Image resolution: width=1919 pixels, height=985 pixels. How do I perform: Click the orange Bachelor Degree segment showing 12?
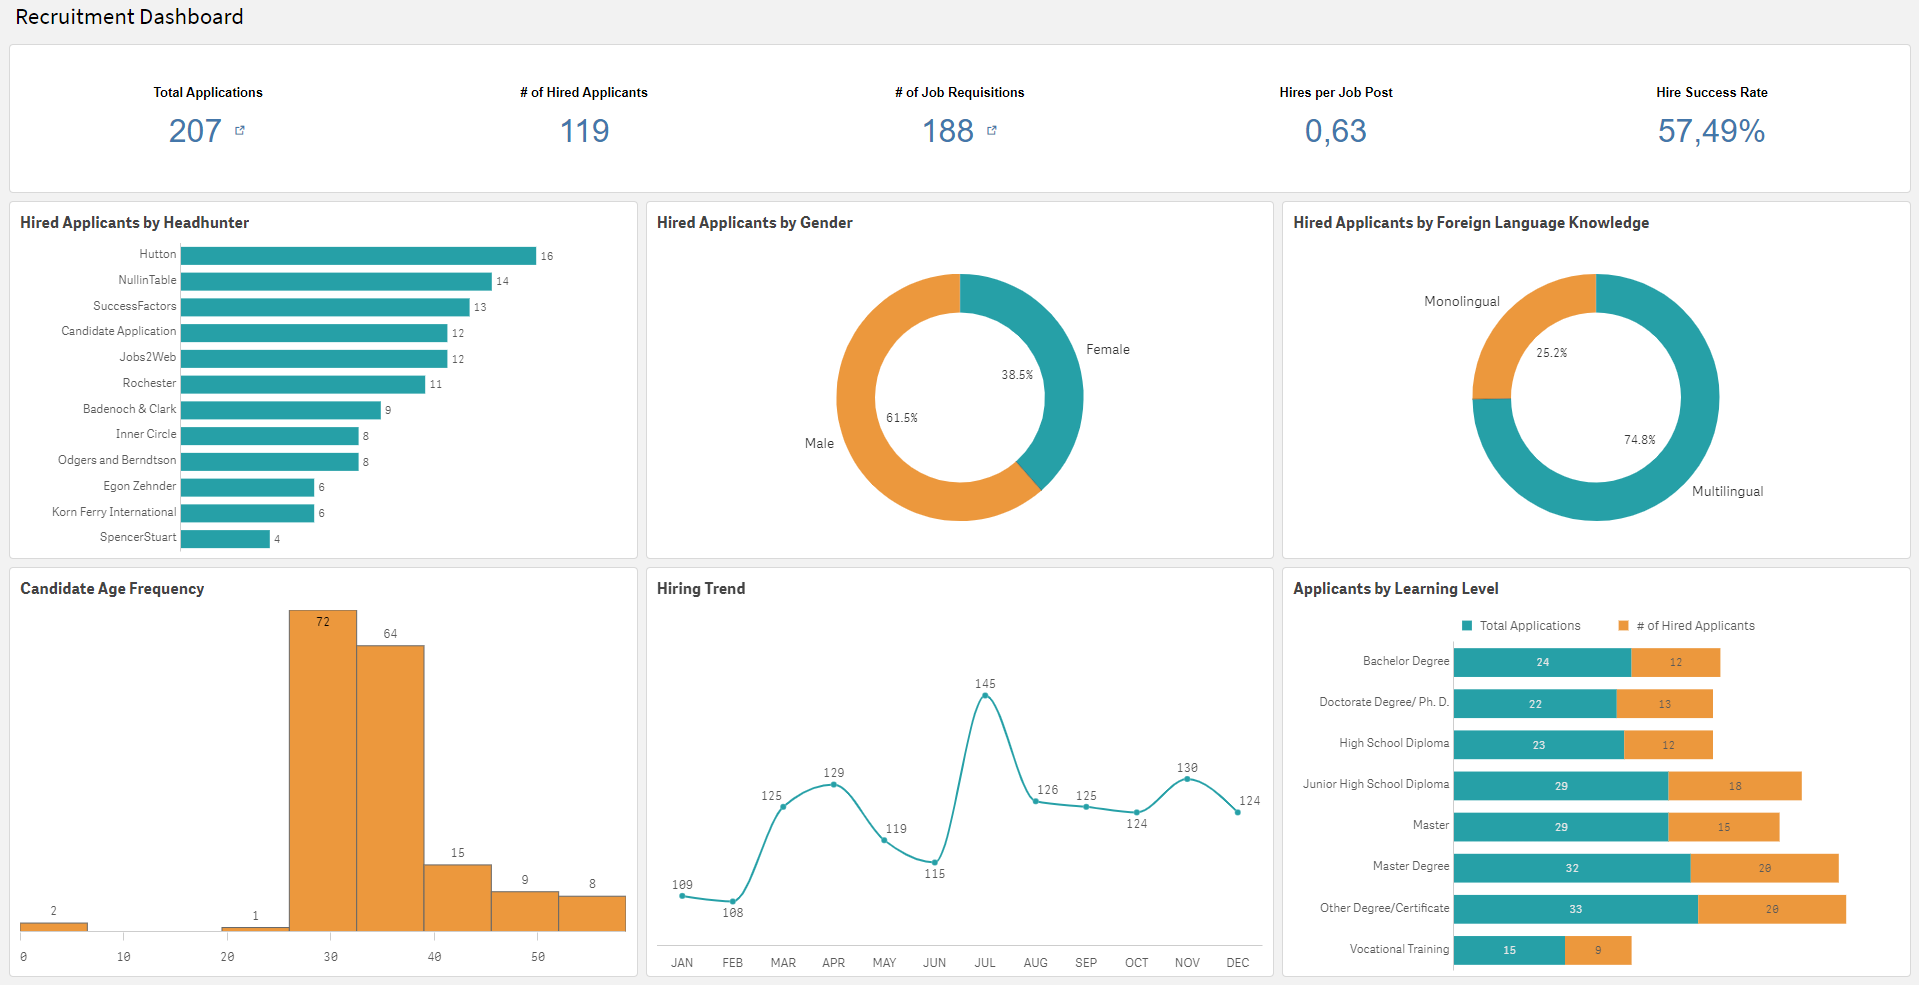click(1676, 662)
